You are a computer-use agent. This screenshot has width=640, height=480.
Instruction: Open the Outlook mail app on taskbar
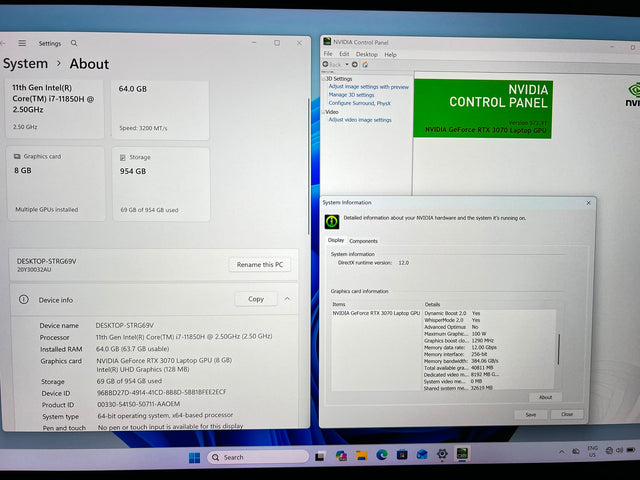[422, 454]
